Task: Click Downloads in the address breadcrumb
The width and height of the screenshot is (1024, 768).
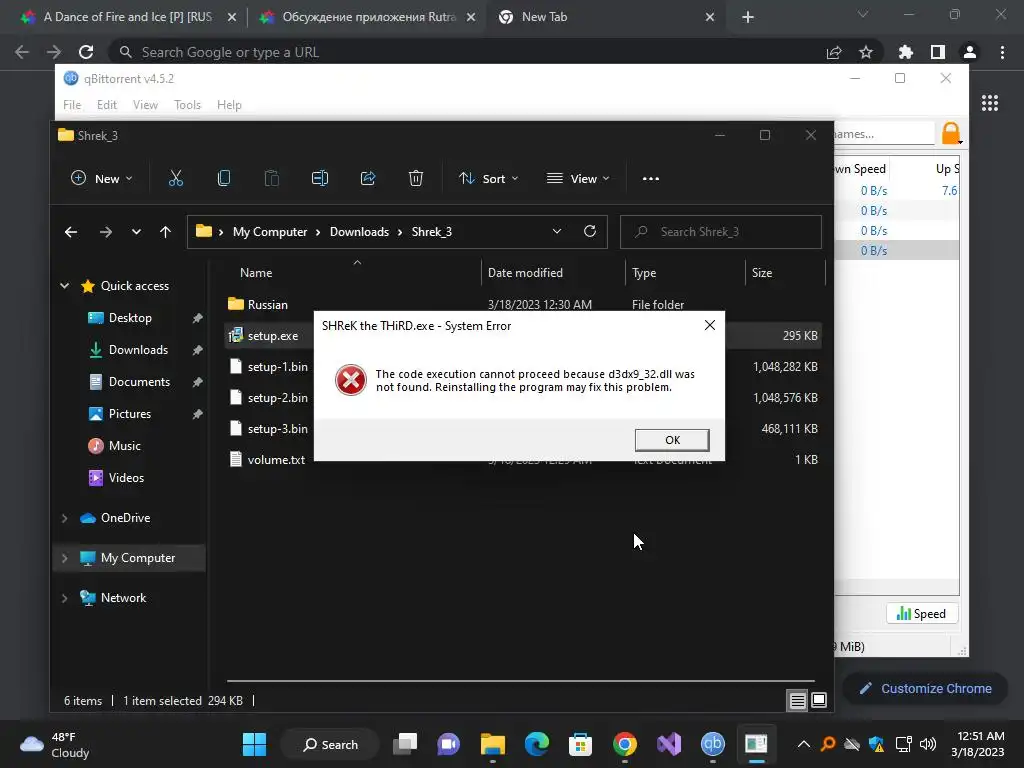Action: 359,232
